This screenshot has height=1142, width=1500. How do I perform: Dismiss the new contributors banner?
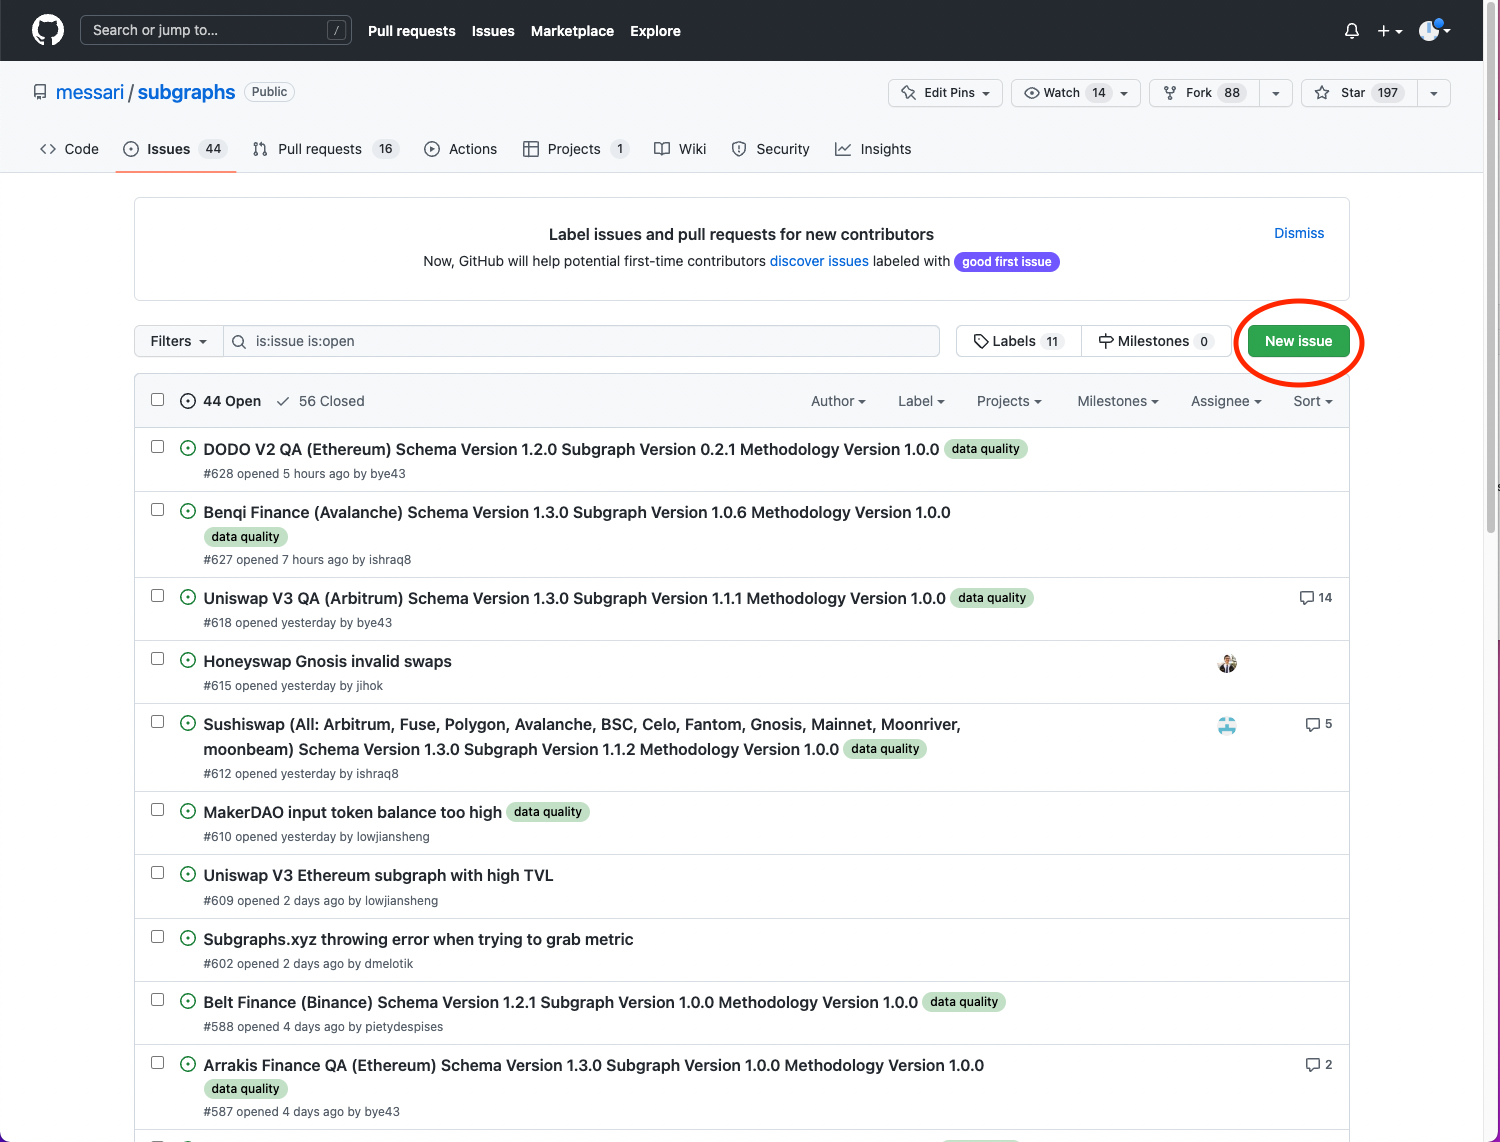[1299, 233]
